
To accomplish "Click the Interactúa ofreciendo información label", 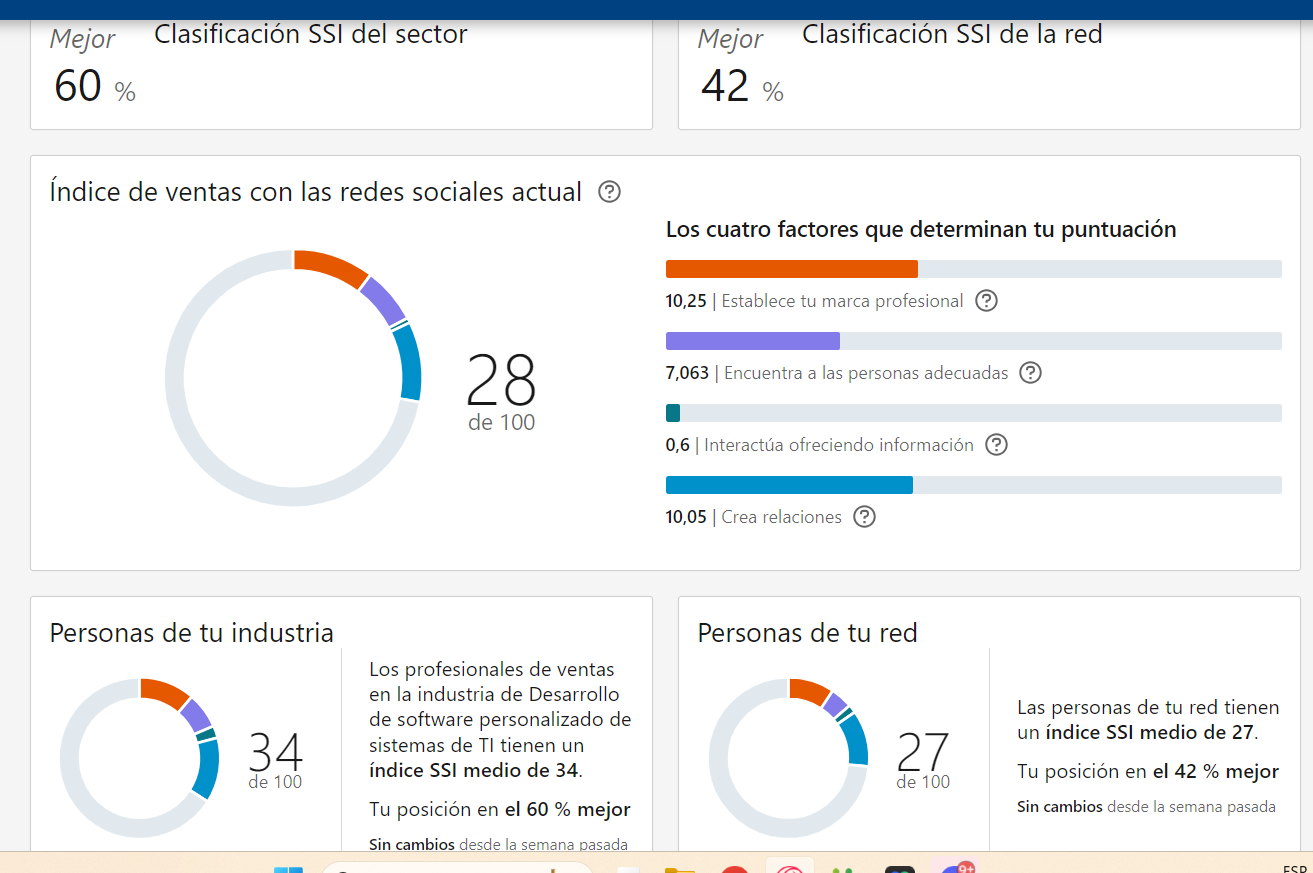I will click(x=839, y=445).
